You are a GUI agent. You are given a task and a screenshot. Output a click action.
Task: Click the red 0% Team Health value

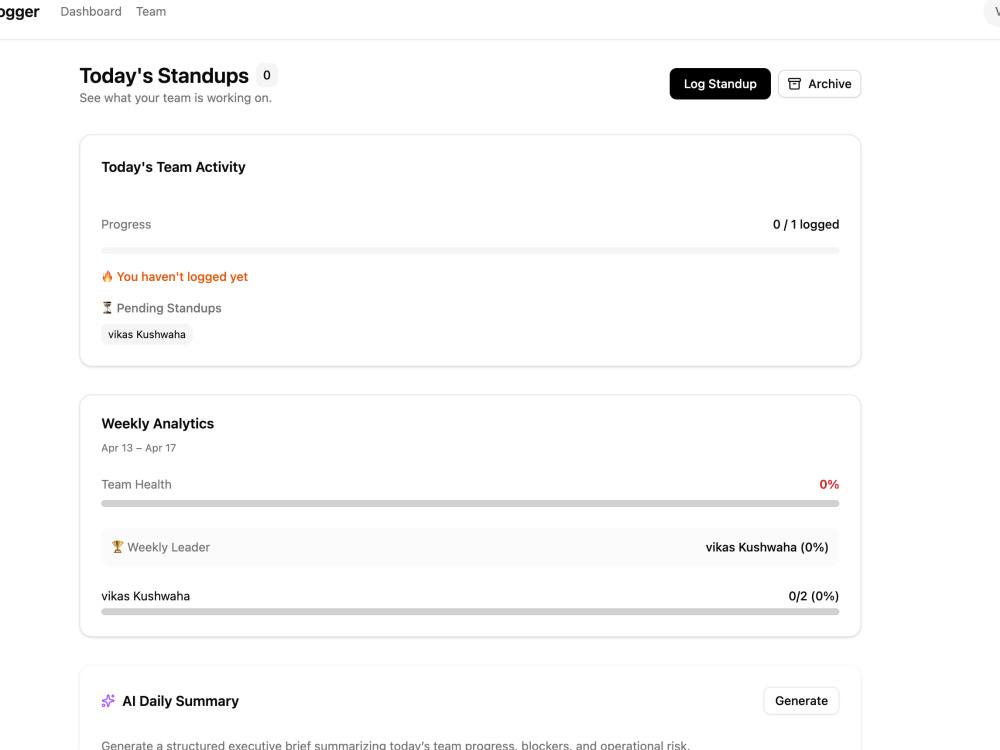[x=829, y=485]
